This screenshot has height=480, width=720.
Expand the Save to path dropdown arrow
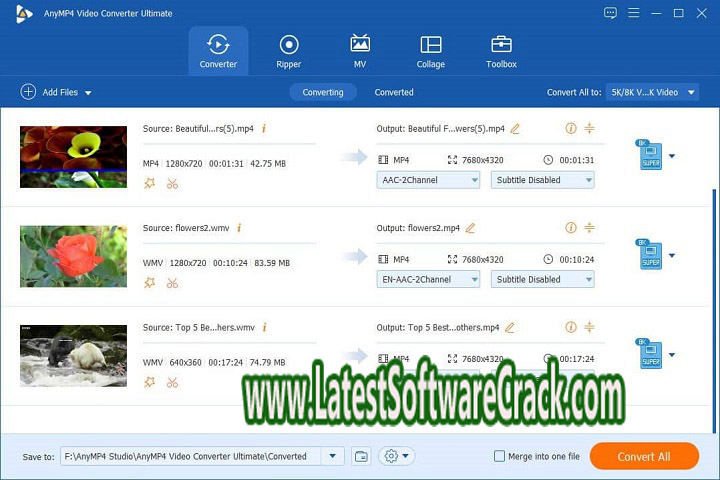tap(333, 456)
